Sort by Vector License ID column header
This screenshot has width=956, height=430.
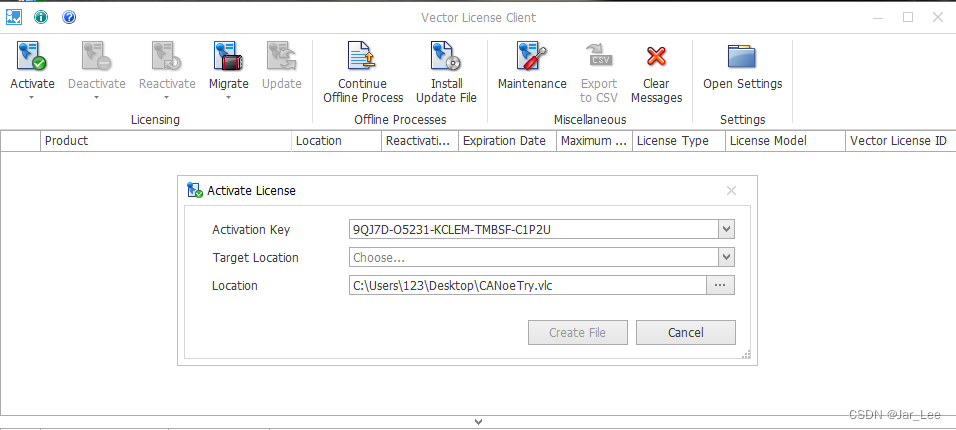tap(901, 141)
